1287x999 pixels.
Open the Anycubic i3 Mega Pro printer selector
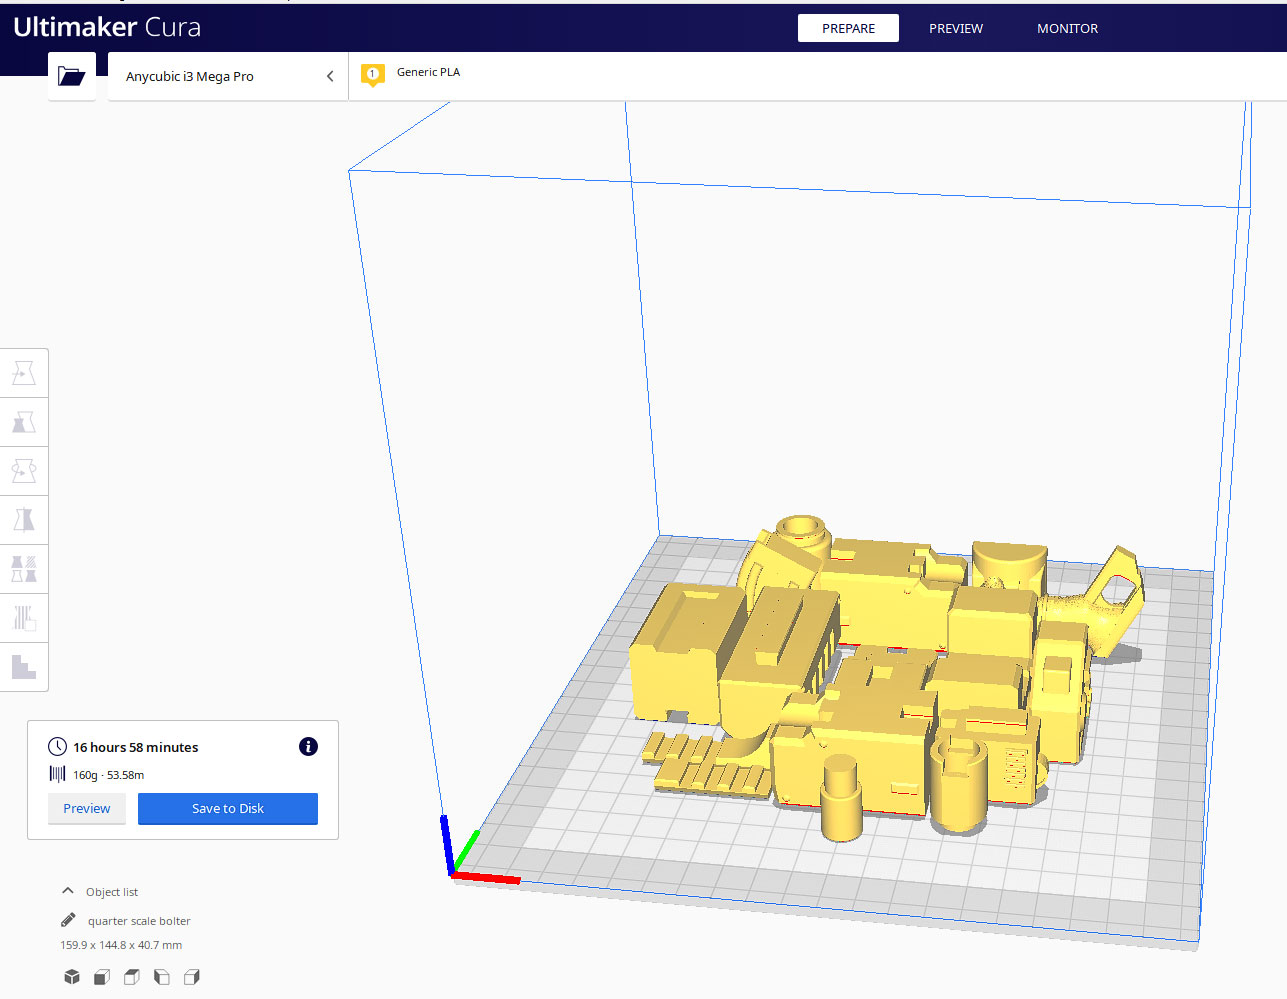[x=228, y=76]
